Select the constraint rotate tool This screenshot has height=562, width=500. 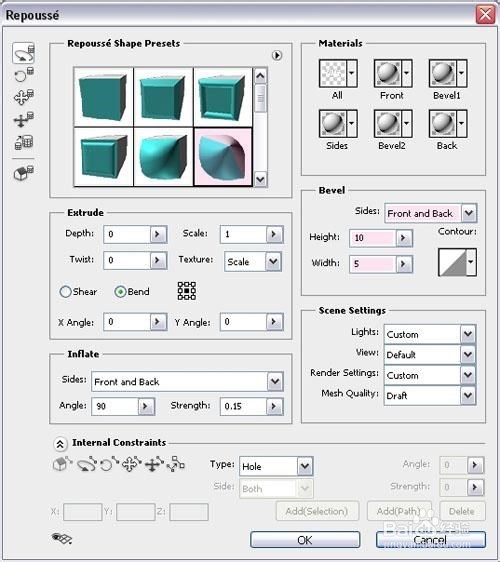pos(86,465)
